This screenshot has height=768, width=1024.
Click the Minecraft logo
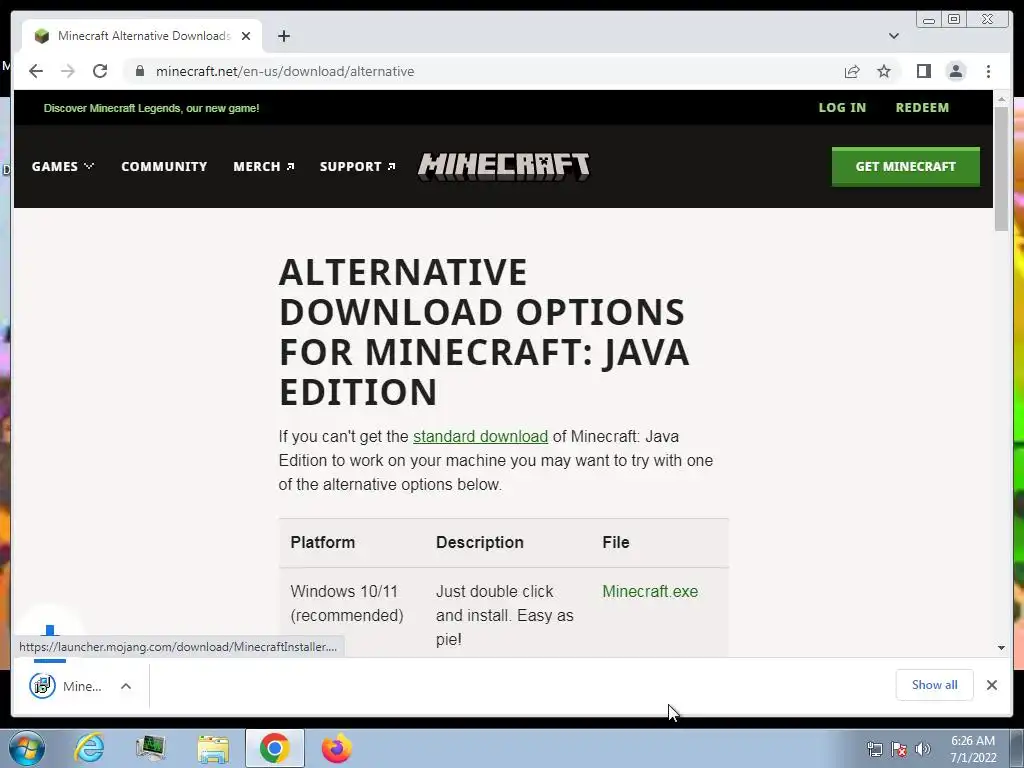click(x=504, y=167)
